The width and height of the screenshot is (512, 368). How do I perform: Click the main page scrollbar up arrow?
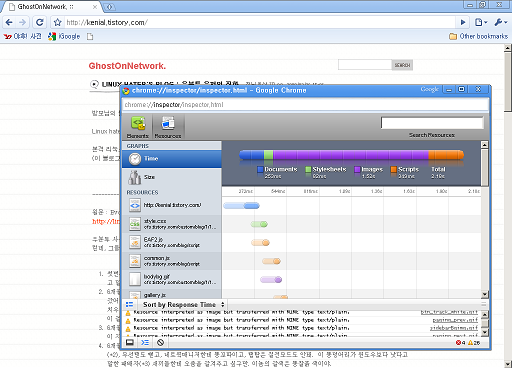pos(508,48)
